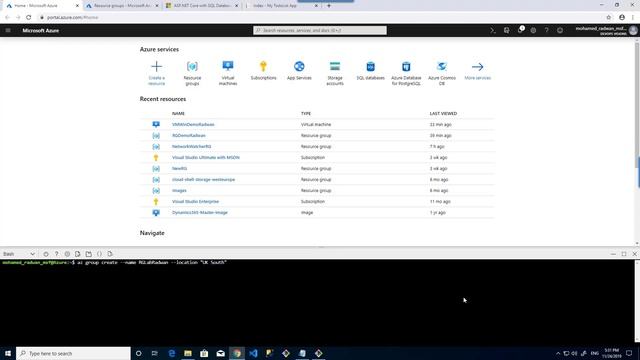Viewport: 640px width, 360px height.
Task: Click Cloud Shell web preview icon
Action: click(x=110, y=254)
